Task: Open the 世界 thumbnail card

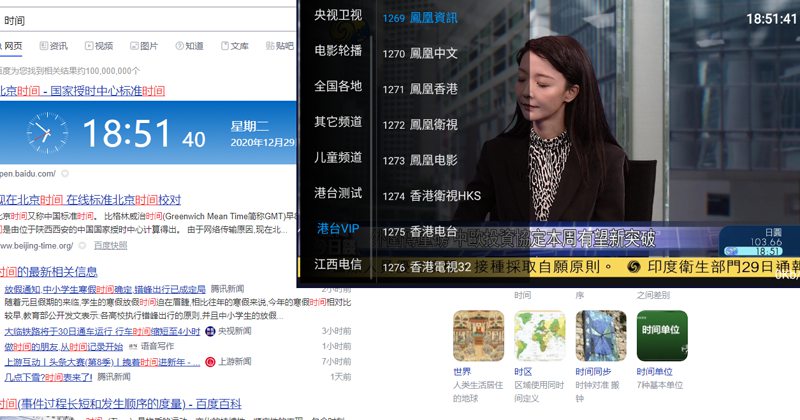Action: pyautogui.click(x=476, y=335)
